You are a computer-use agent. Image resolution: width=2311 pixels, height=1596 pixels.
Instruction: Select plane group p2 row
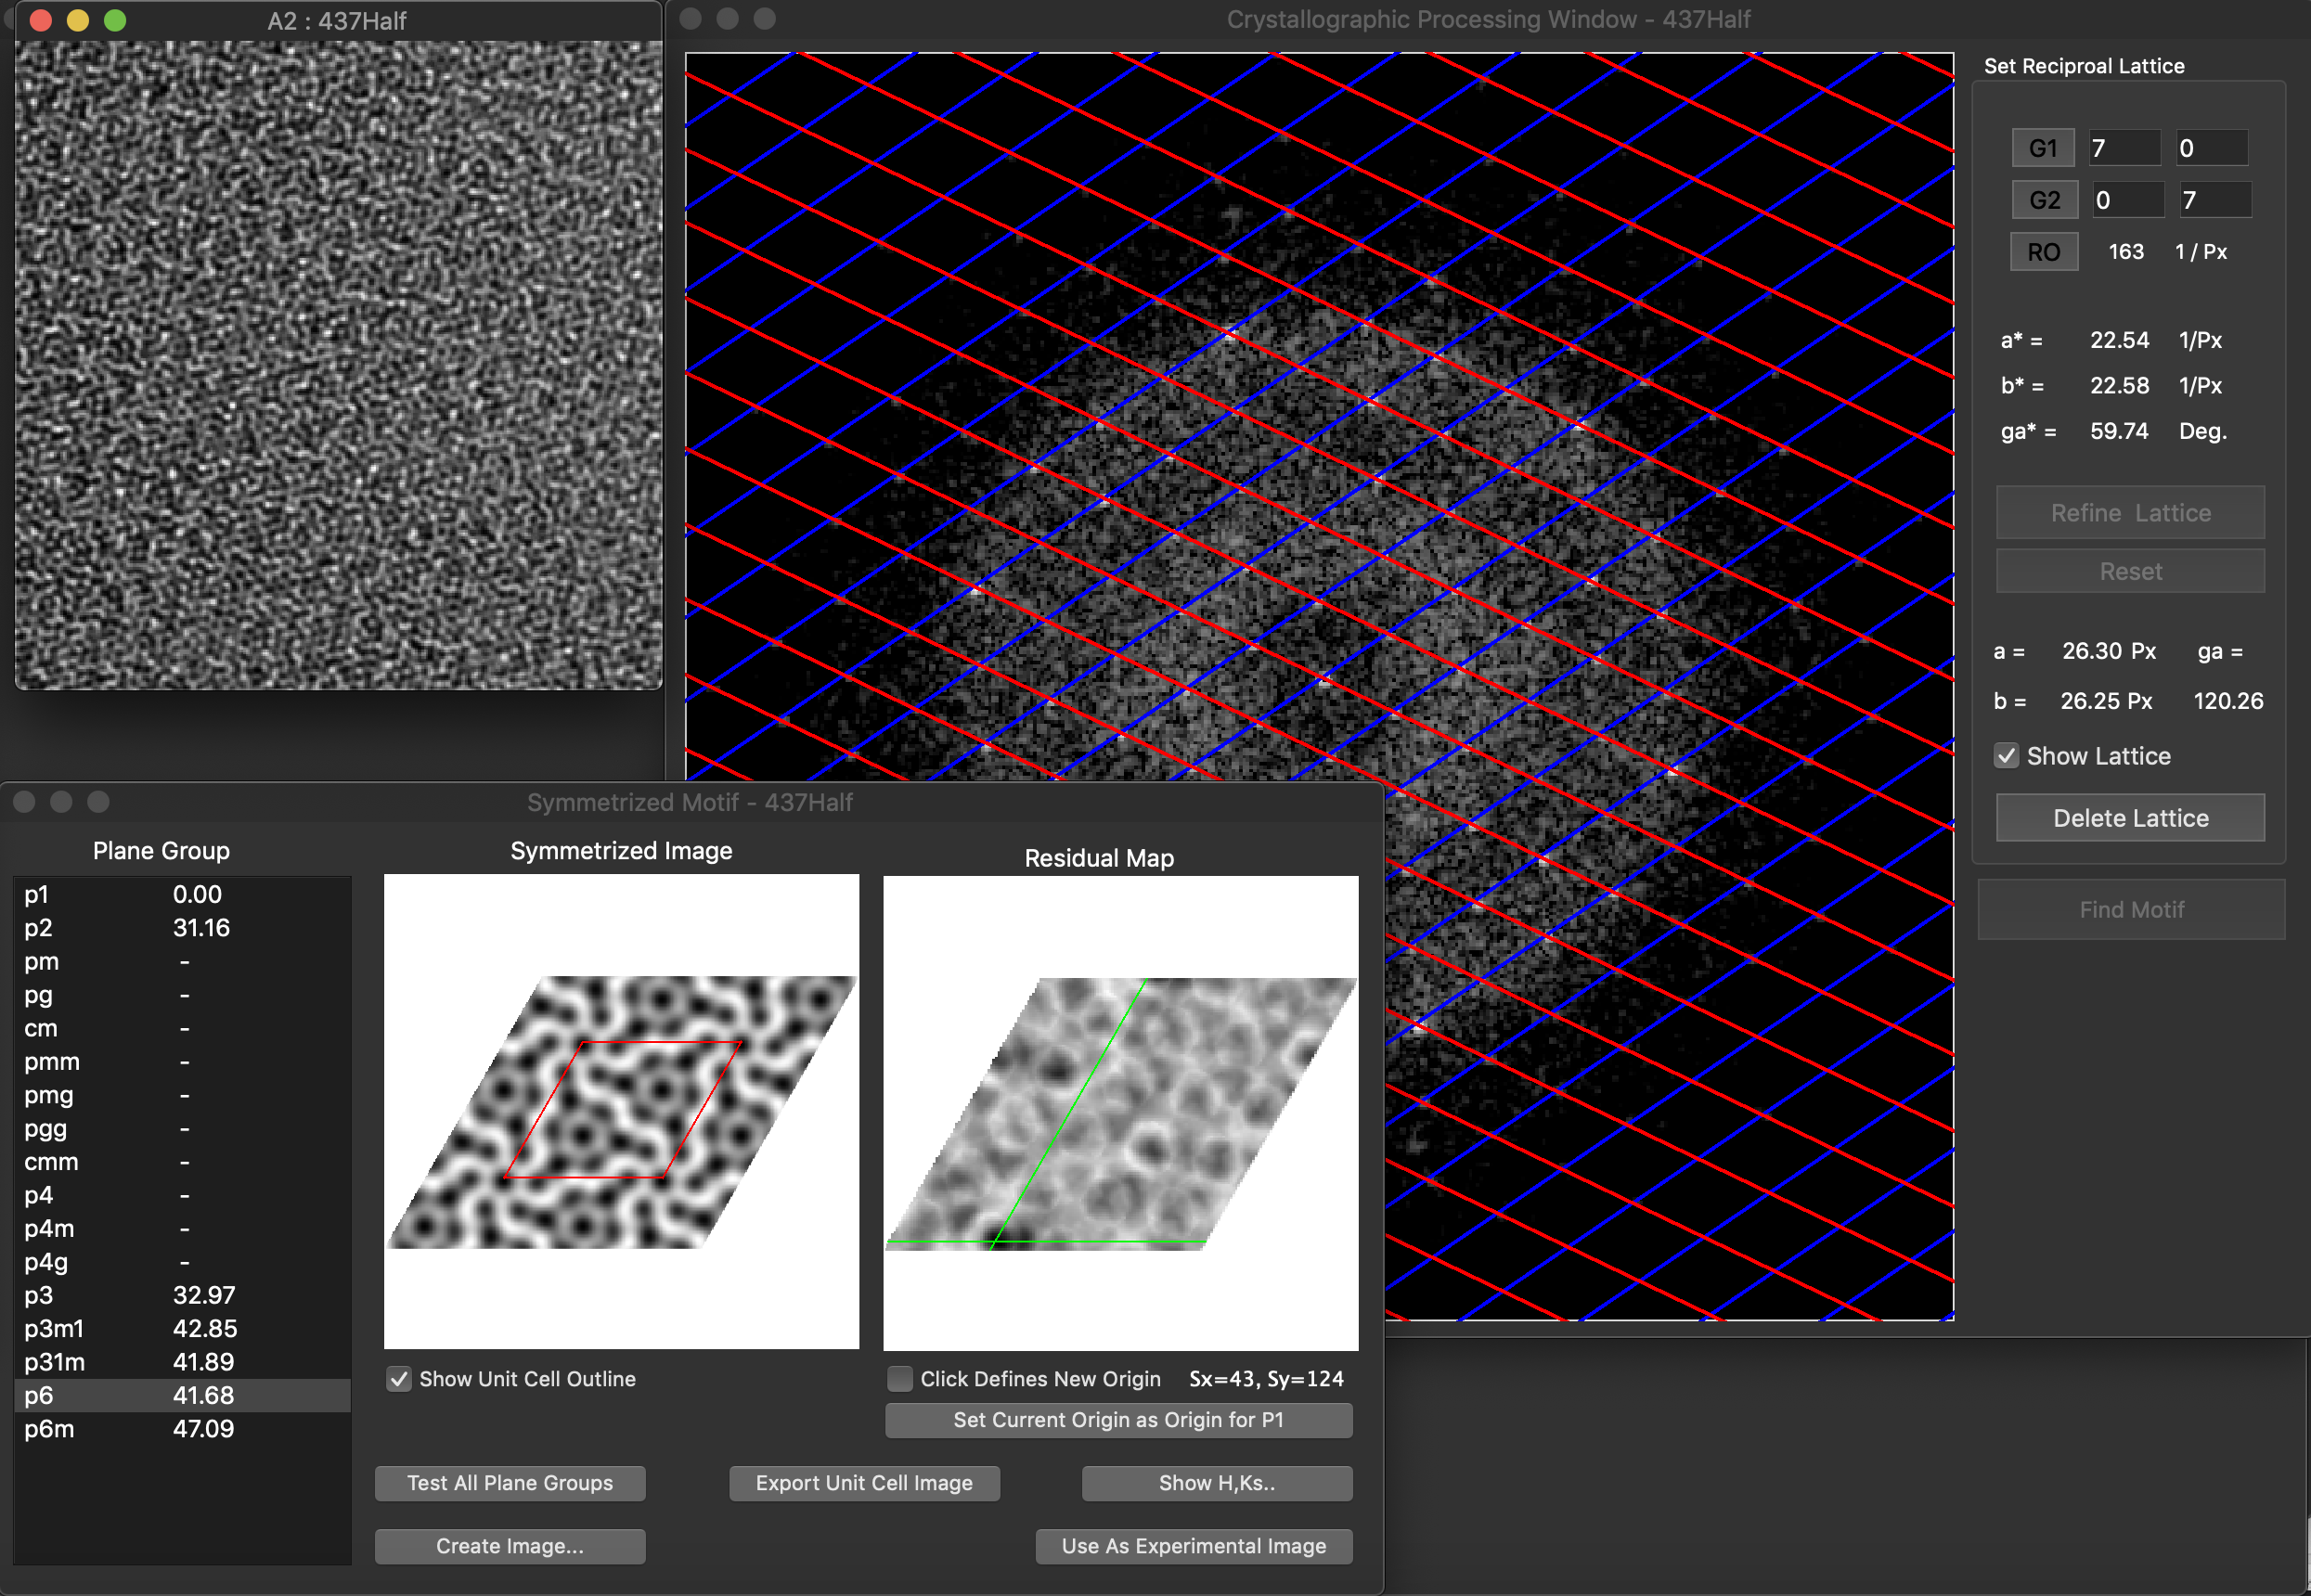(x=183, y=928)
